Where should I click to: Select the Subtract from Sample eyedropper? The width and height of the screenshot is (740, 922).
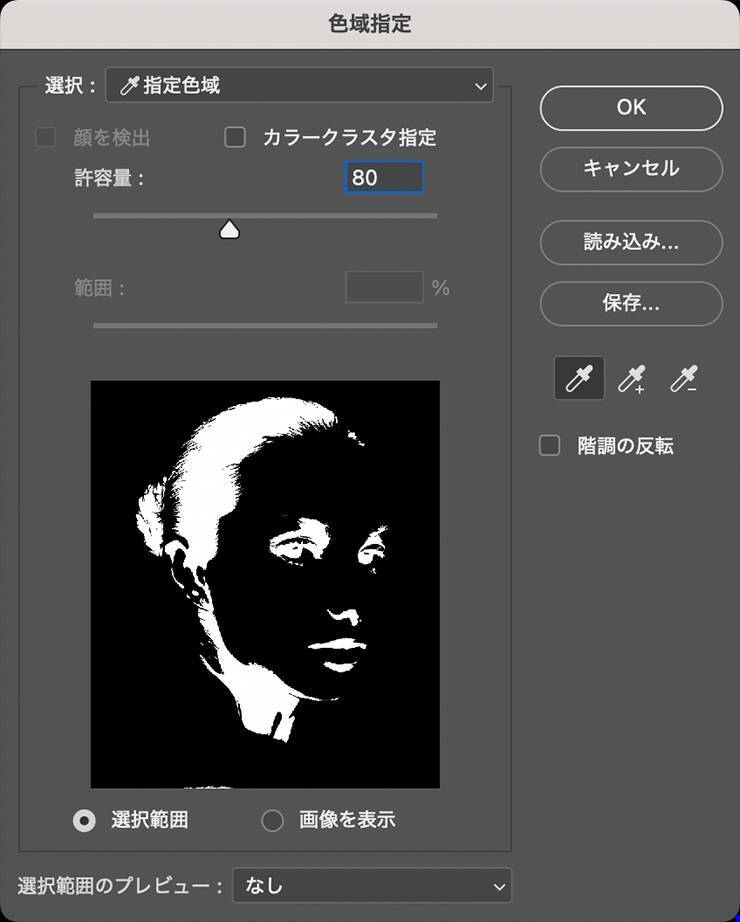tap(684, 380)
